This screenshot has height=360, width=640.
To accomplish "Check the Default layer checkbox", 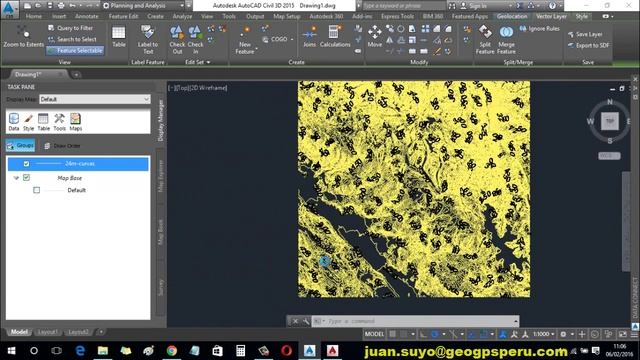I will (x=37, y=190).
